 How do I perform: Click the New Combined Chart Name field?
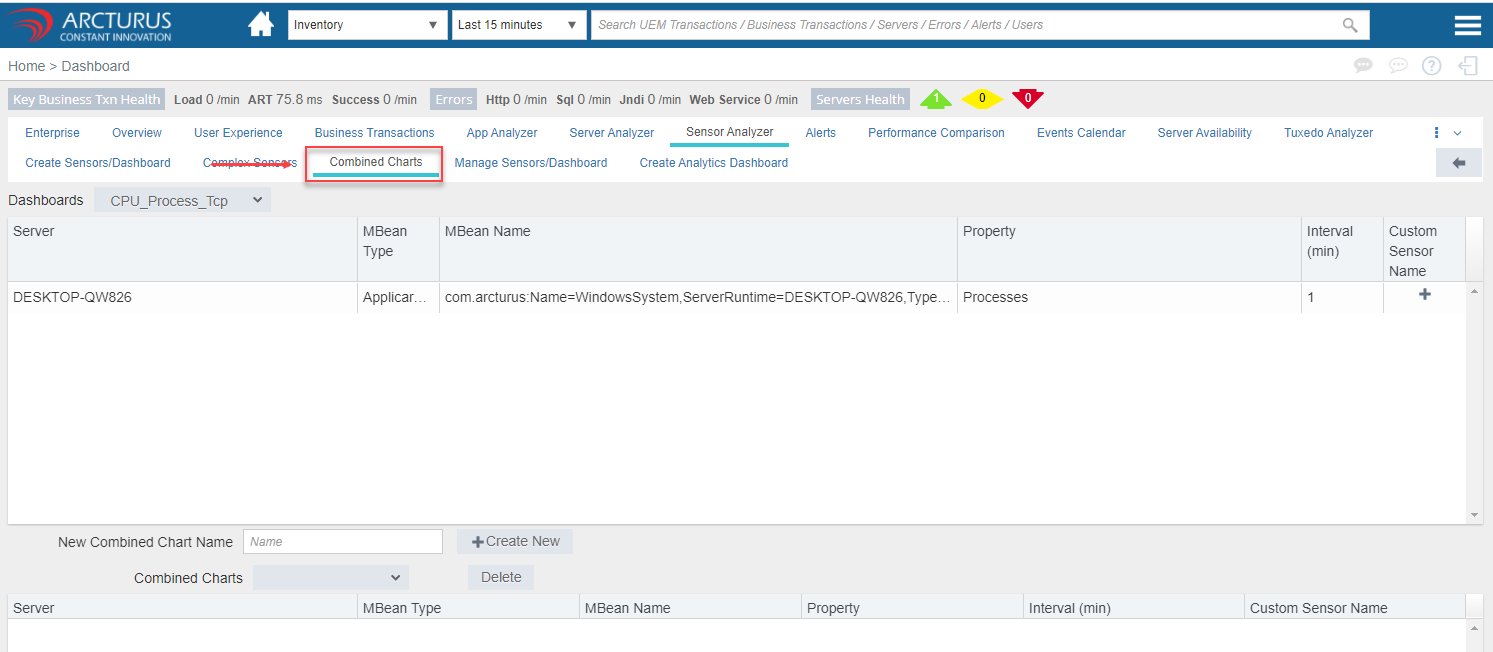point(343,541)
